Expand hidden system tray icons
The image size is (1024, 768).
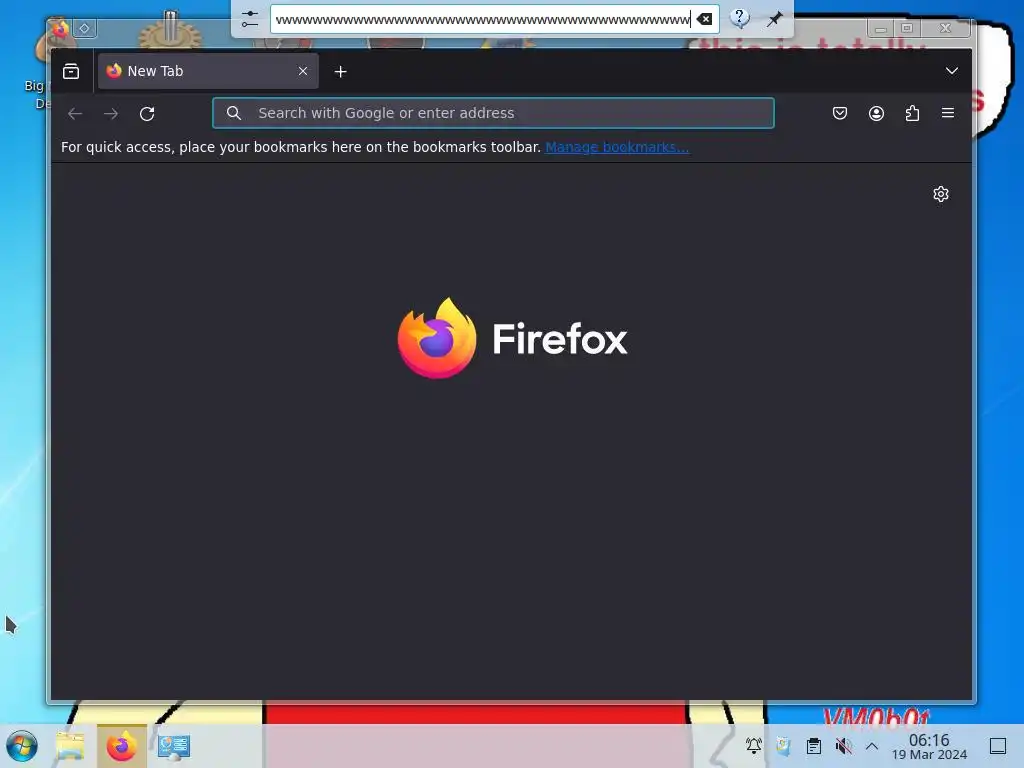pos(872,745)
